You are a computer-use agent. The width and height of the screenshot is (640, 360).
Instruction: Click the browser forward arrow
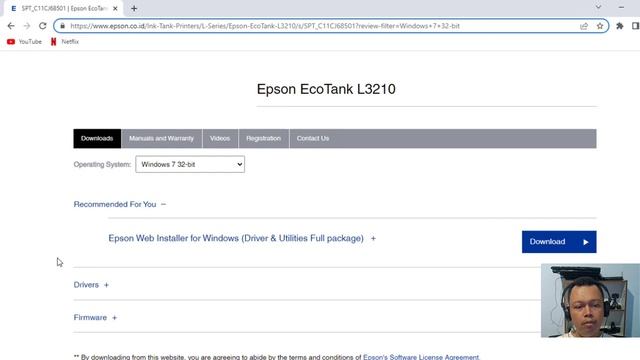pyautogui.click(x=27, y=26)
